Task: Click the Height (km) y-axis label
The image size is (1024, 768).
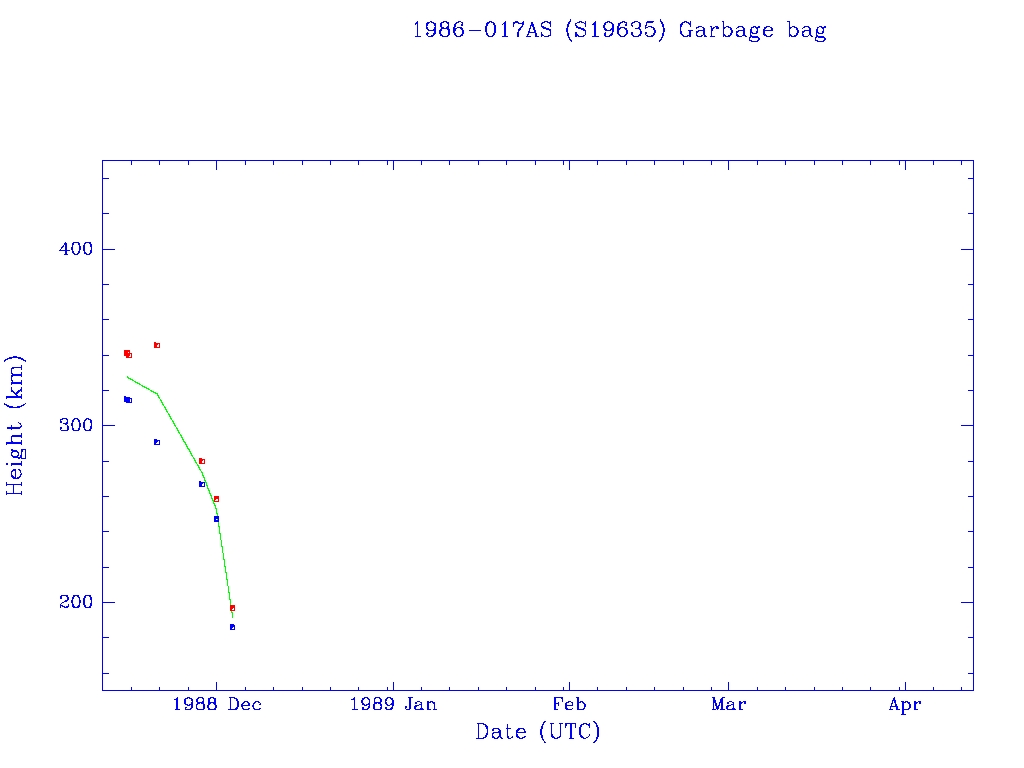Action: pos(15,425)
